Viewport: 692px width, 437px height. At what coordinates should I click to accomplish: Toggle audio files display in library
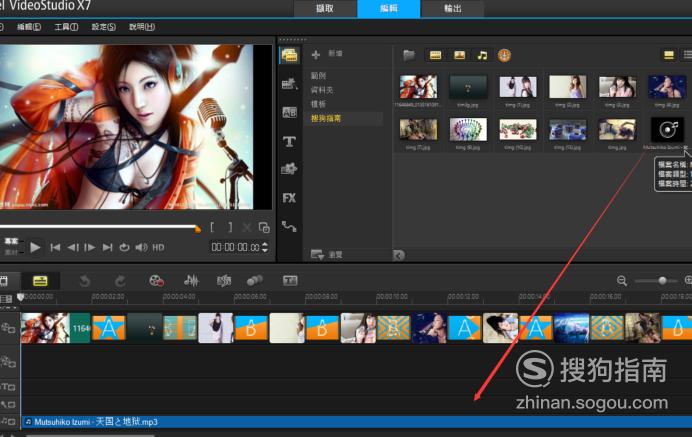[x=482, y=55]
